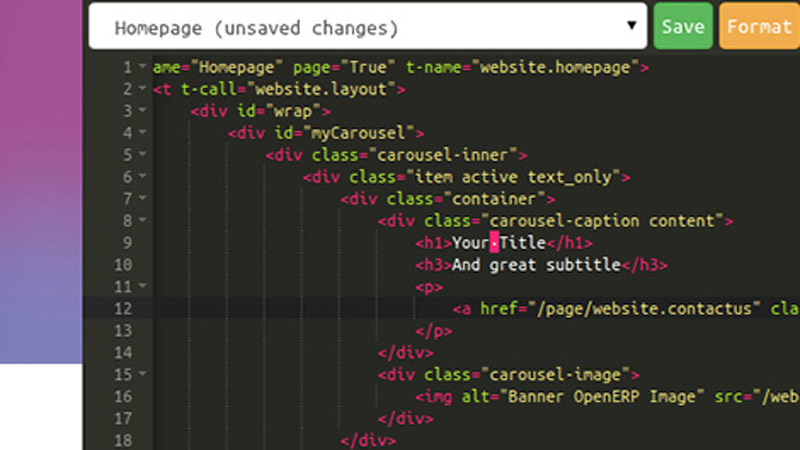This screenshot has height=450, width=800.
Task: Fold the carousel-caption div on line 8
Action: (143, 221)
